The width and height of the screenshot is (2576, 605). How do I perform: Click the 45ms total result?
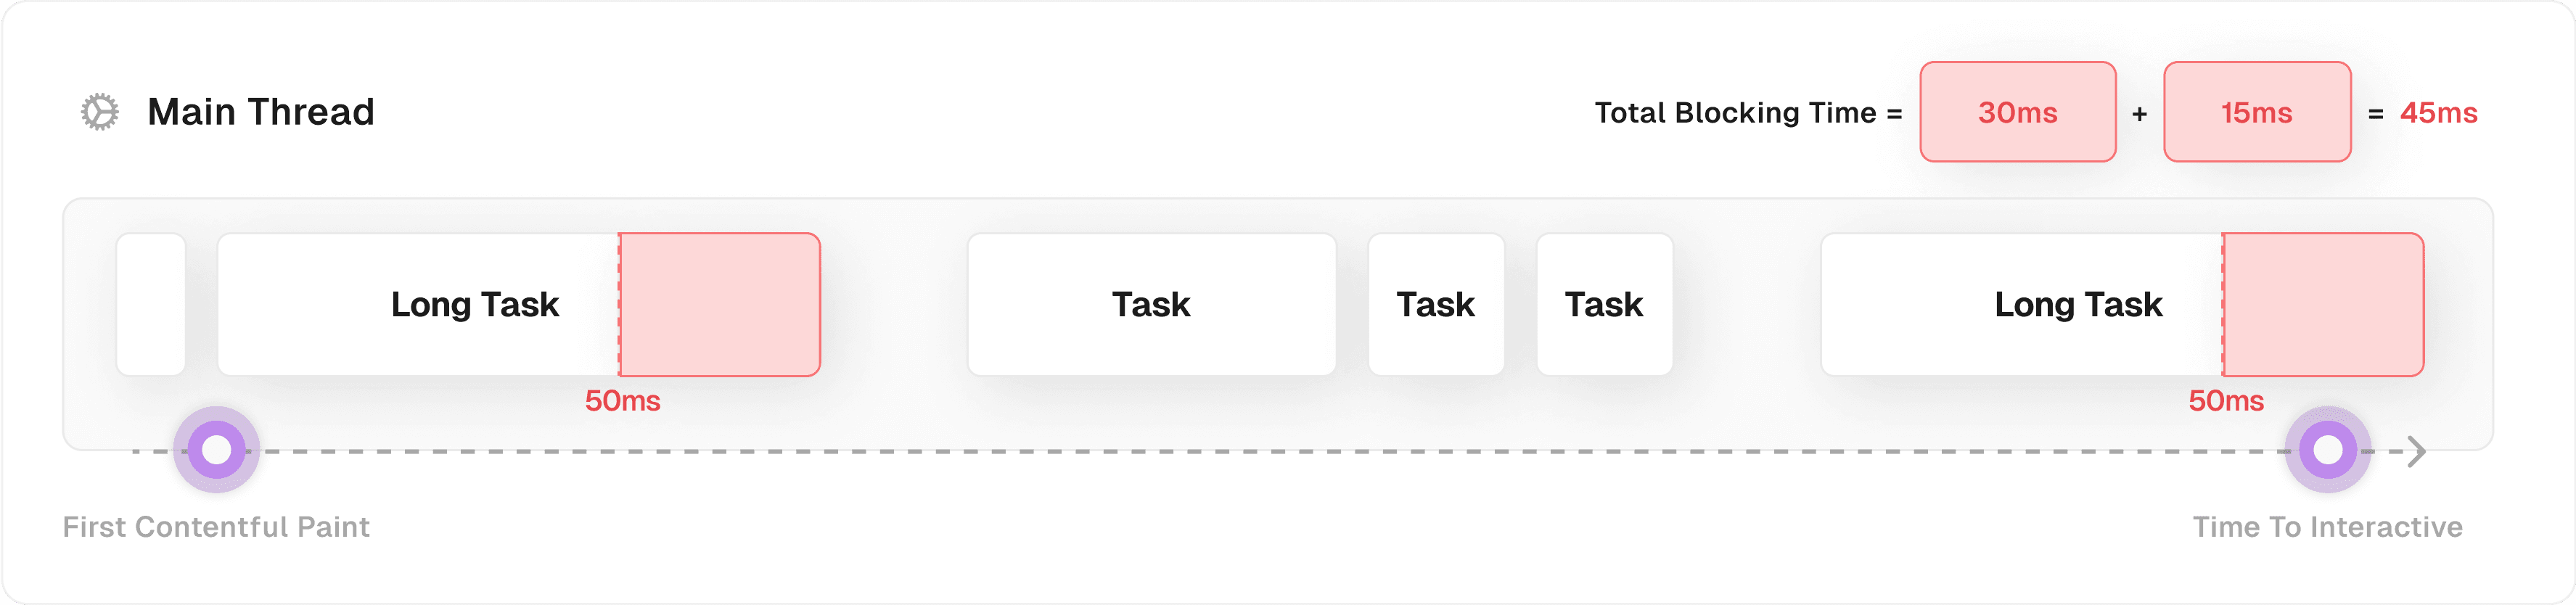[x=2438, y=113]
